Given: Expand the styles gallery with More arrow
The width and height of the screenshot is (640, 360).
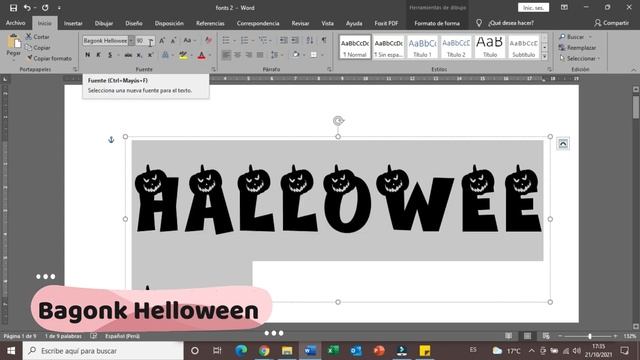Looking at the screenshot, I should [544, 56].
